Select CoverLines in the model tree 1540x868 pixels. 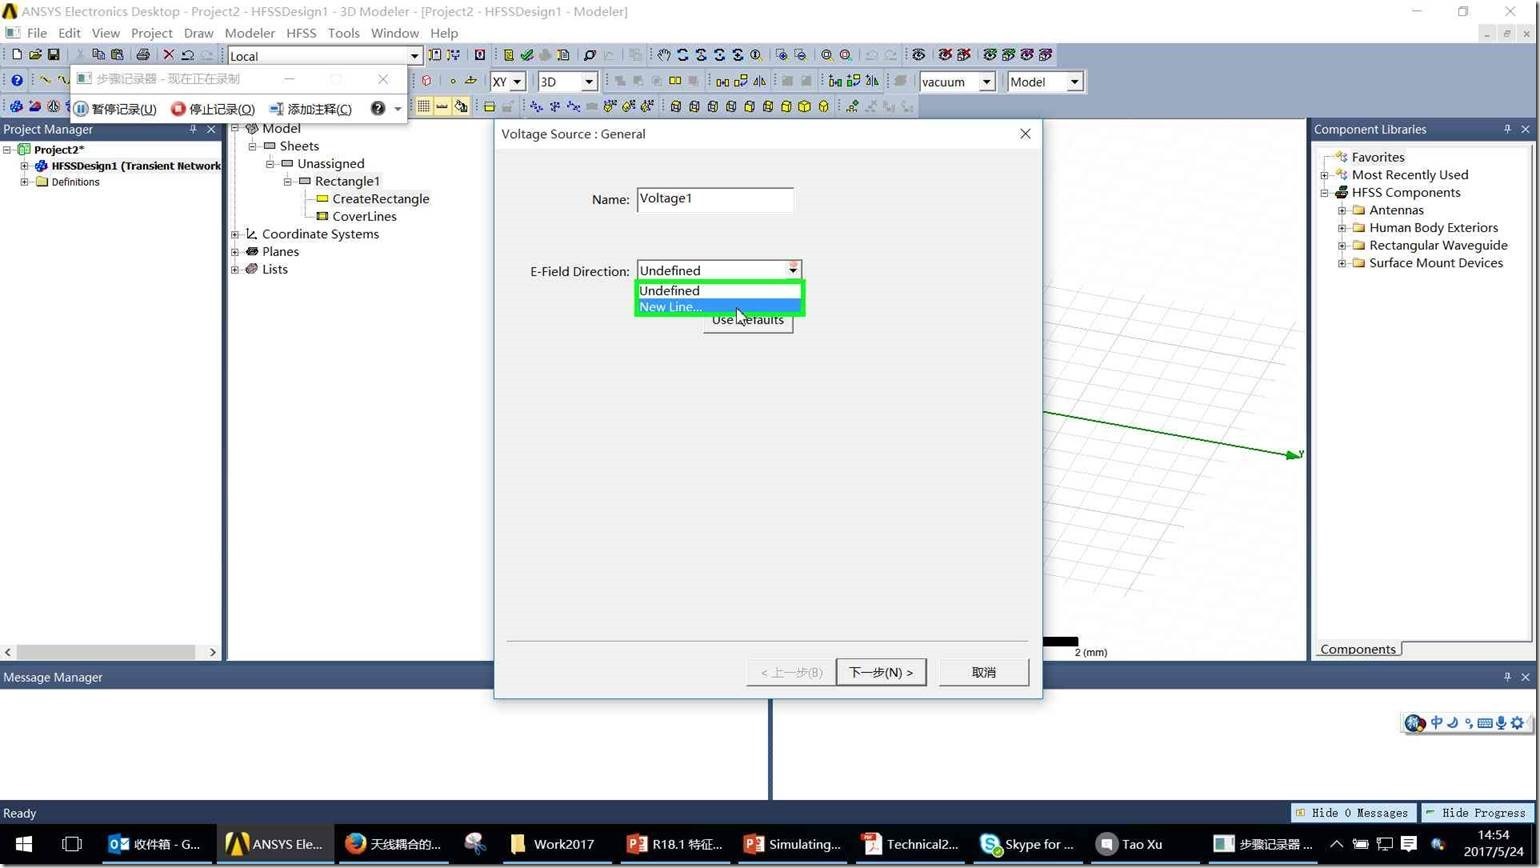pyautogui.click(x=364, y=216)
